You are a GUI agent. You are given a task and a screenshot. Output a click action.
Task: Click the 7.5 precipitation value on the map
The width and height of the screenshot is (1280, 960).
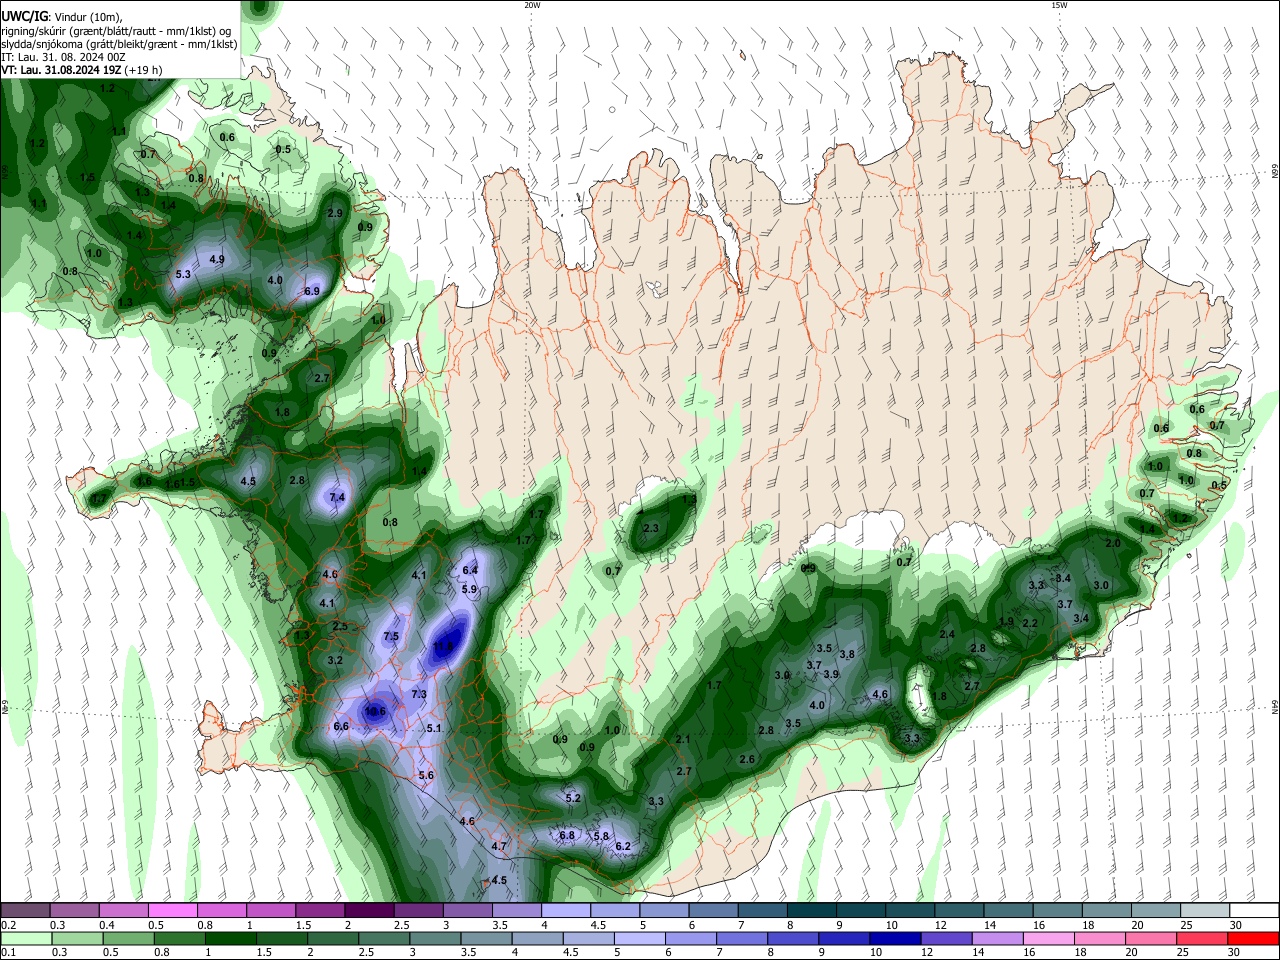pos(391,637)
